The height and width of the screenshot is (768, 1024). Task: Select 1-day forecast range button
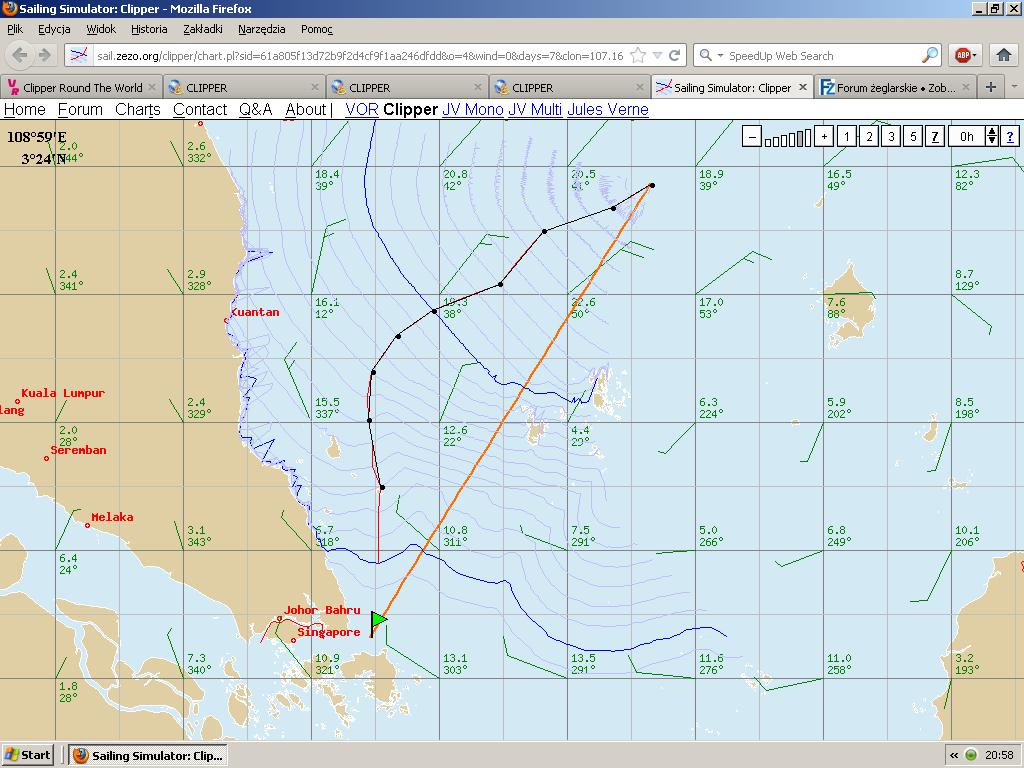pos(846,137)
